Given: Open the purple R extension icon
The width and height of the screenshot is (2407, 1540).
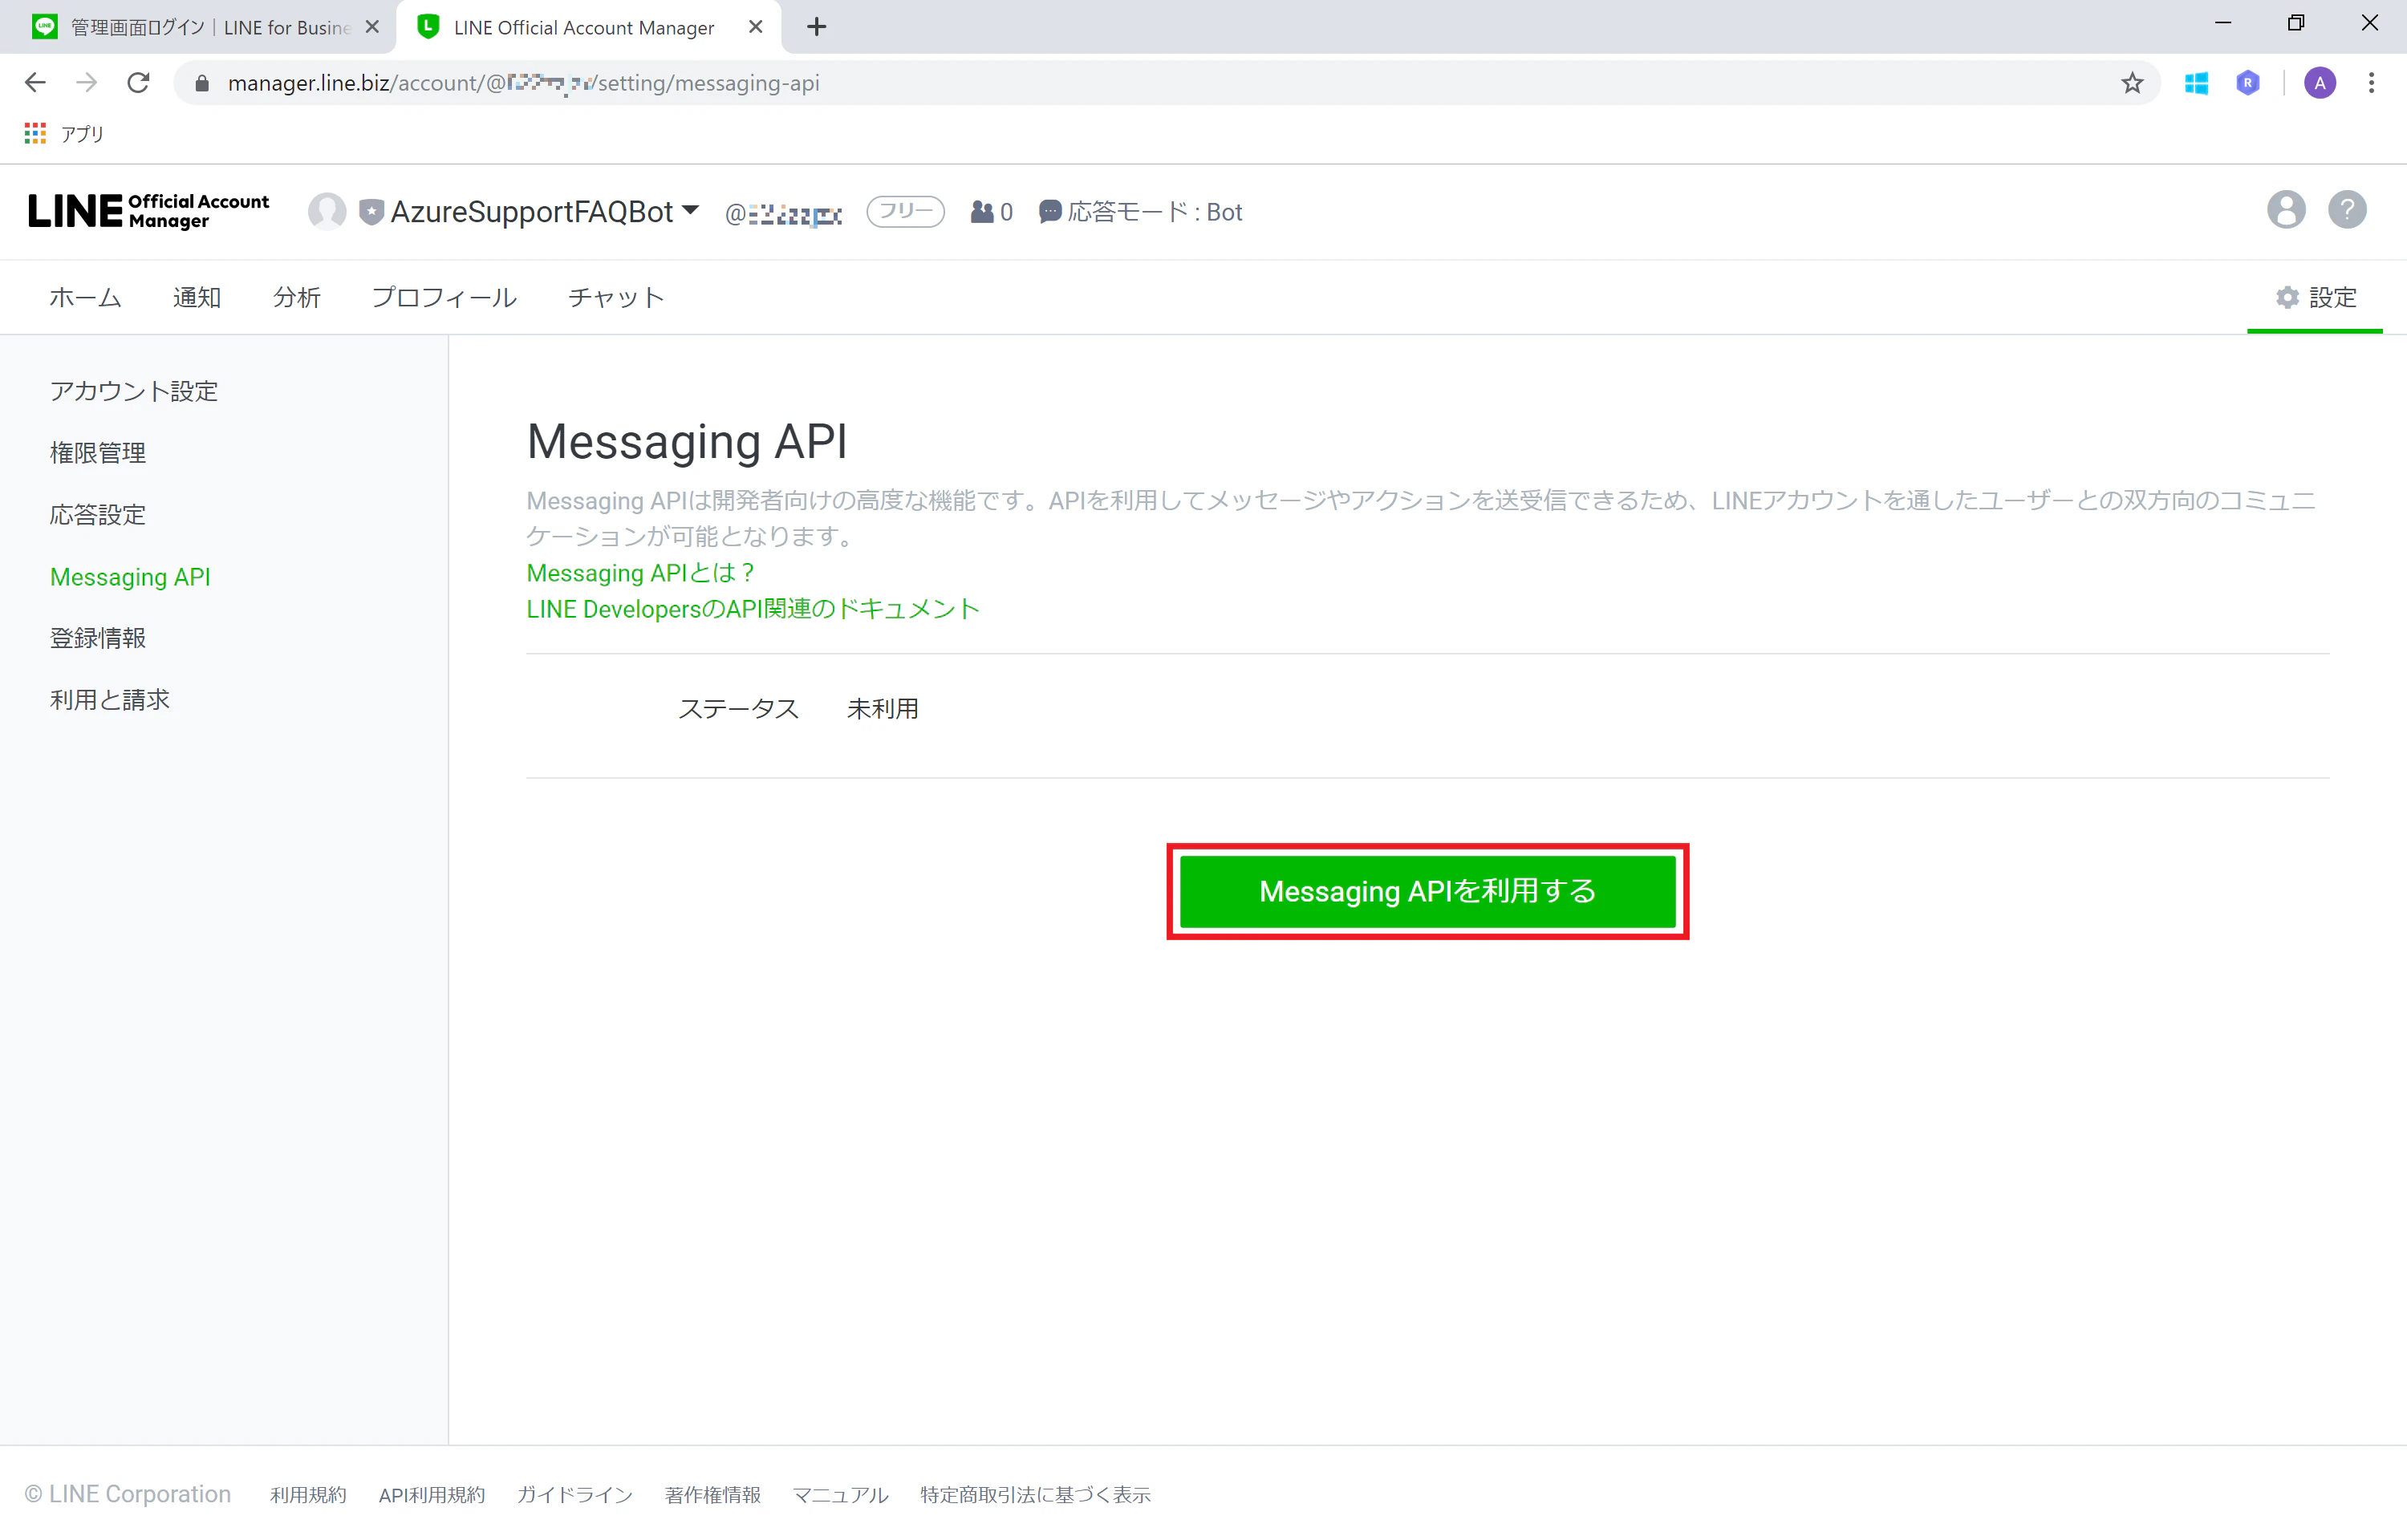Looking at the screenshot, I should (2248, 83).
